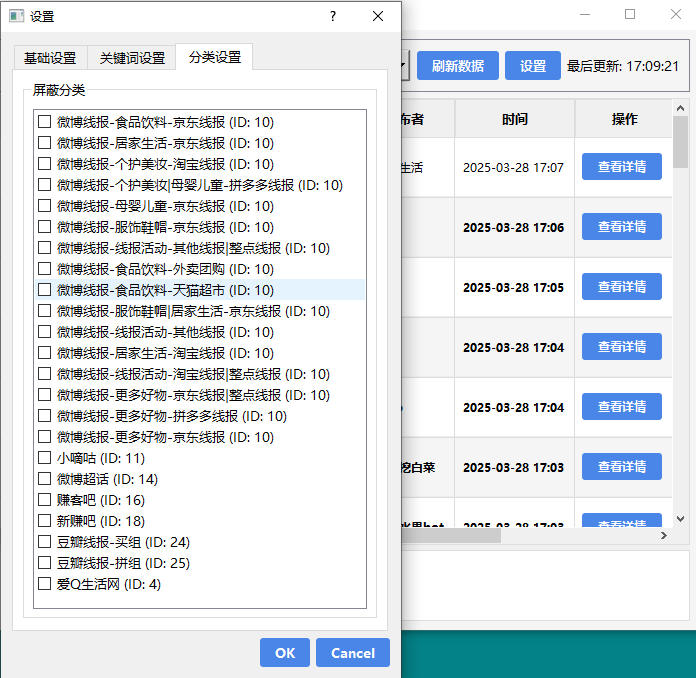Click the 最后更新: 17:09:21 label

(x=623, y=66)
